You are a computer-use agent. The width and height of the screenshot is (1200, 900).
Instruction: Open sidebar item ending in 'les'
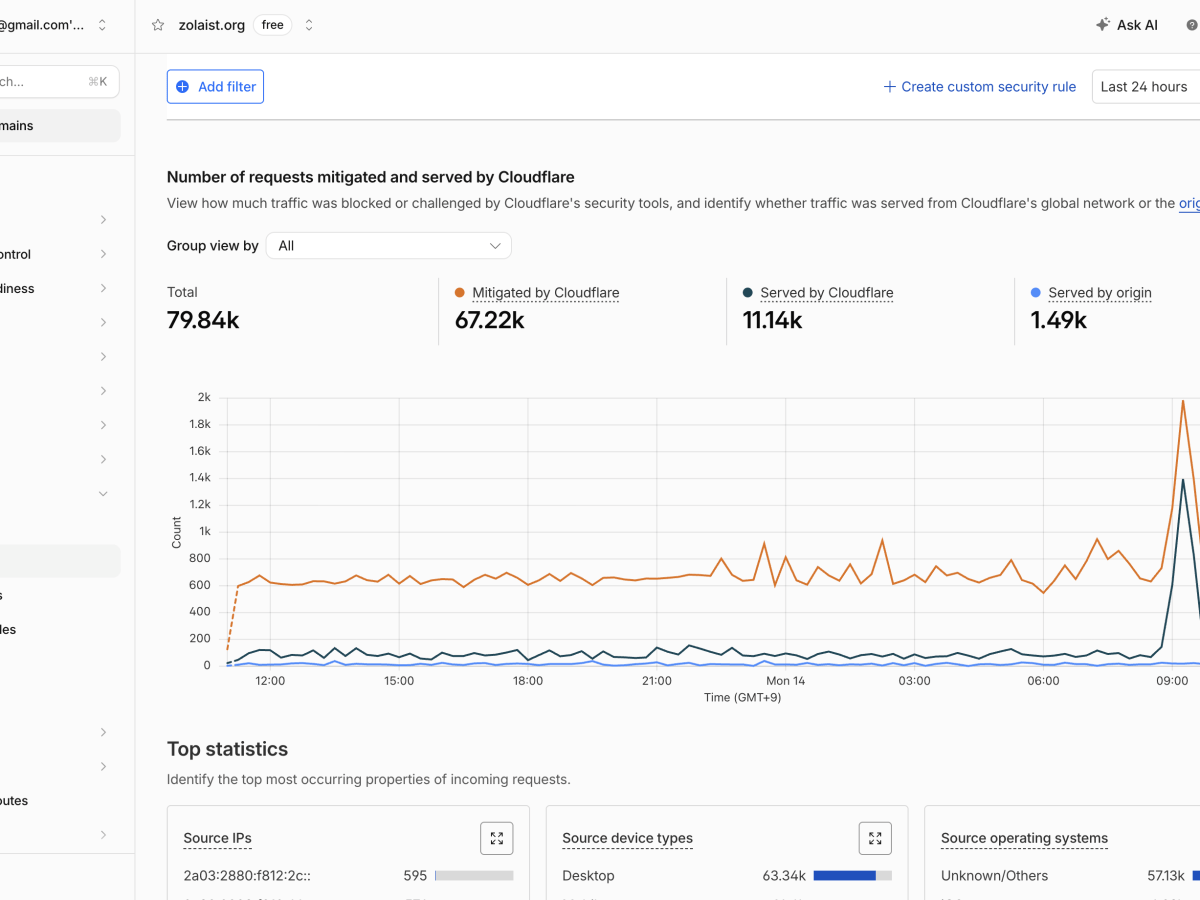(x=8, y=629)
